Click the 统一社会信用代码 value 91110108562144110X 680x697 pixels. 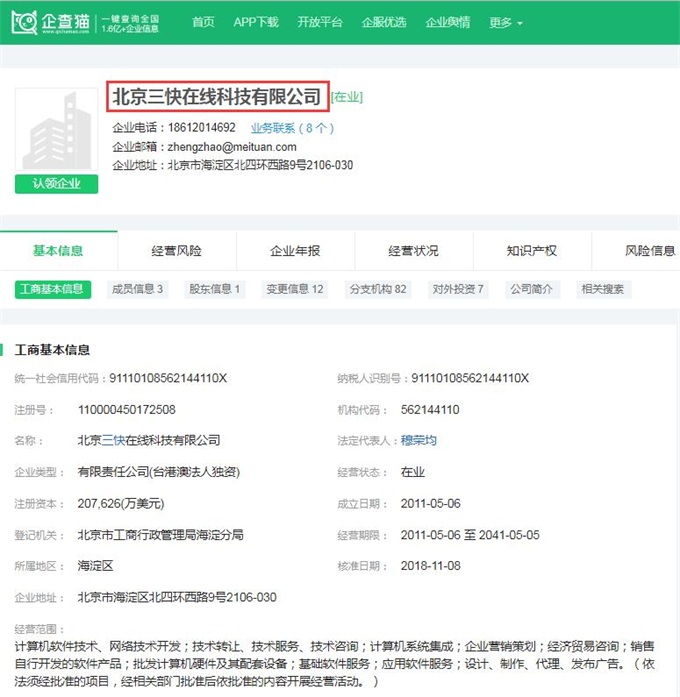(x=168, y=378)
